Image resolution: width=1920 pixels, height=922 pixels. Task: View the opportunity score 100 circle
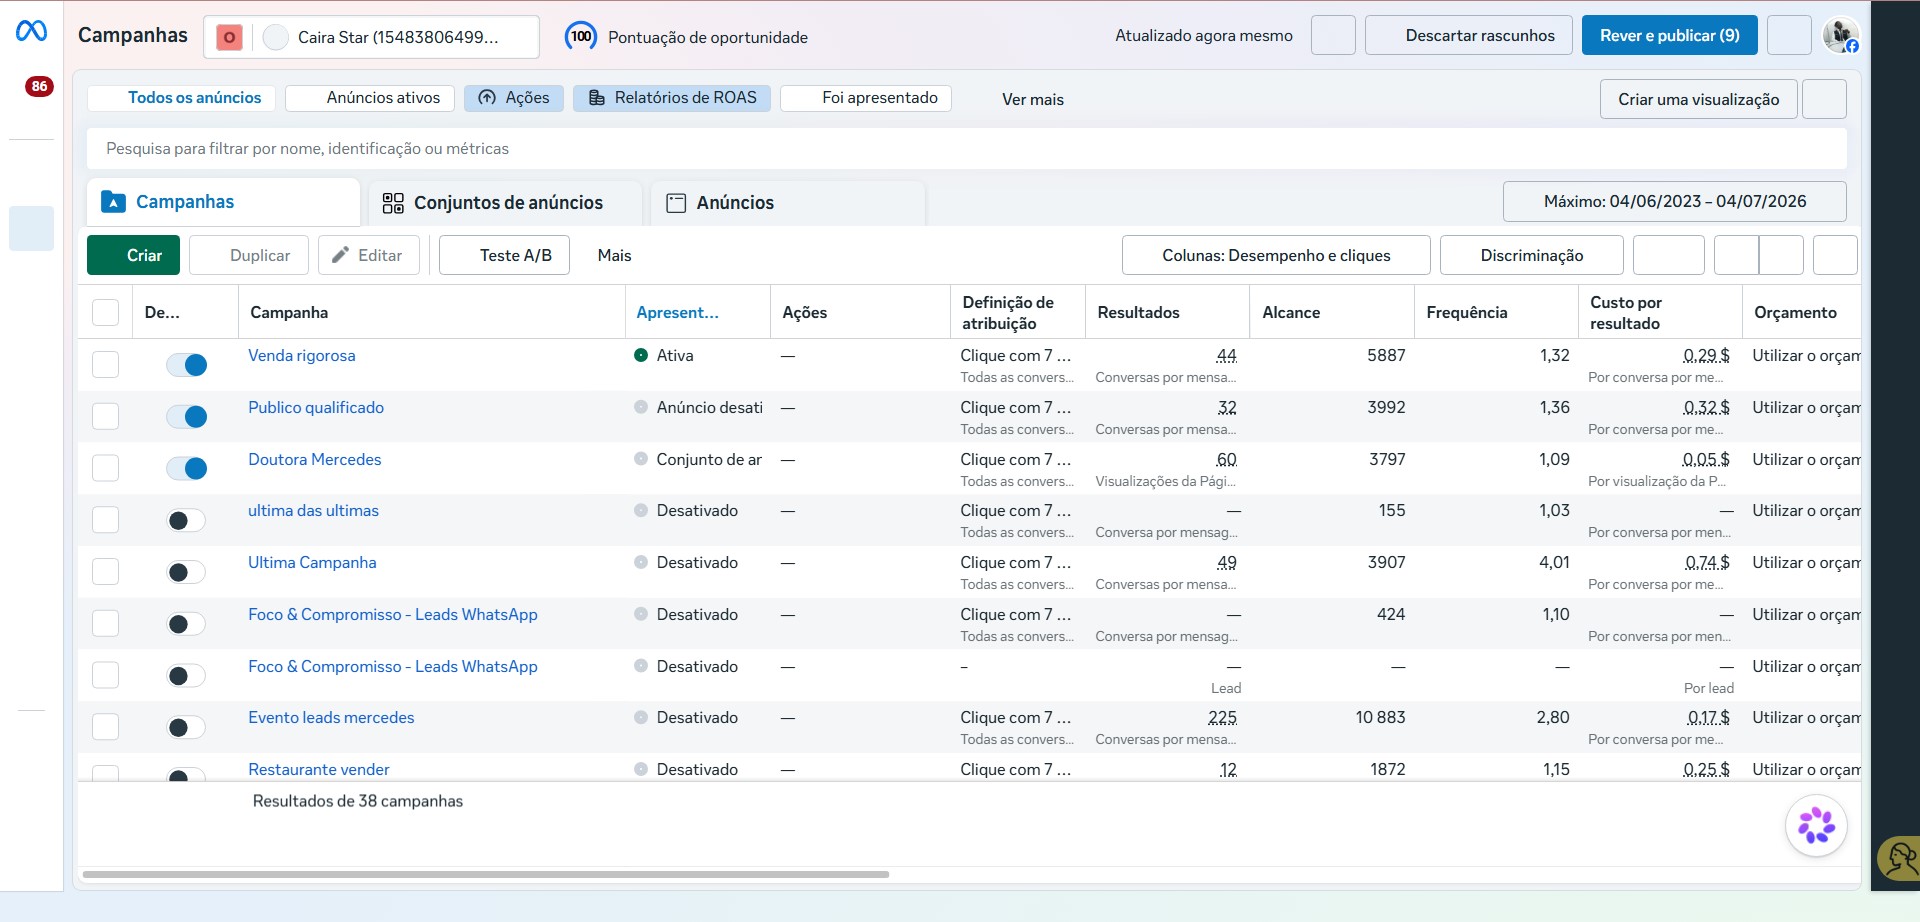click(x=581, y=36)
